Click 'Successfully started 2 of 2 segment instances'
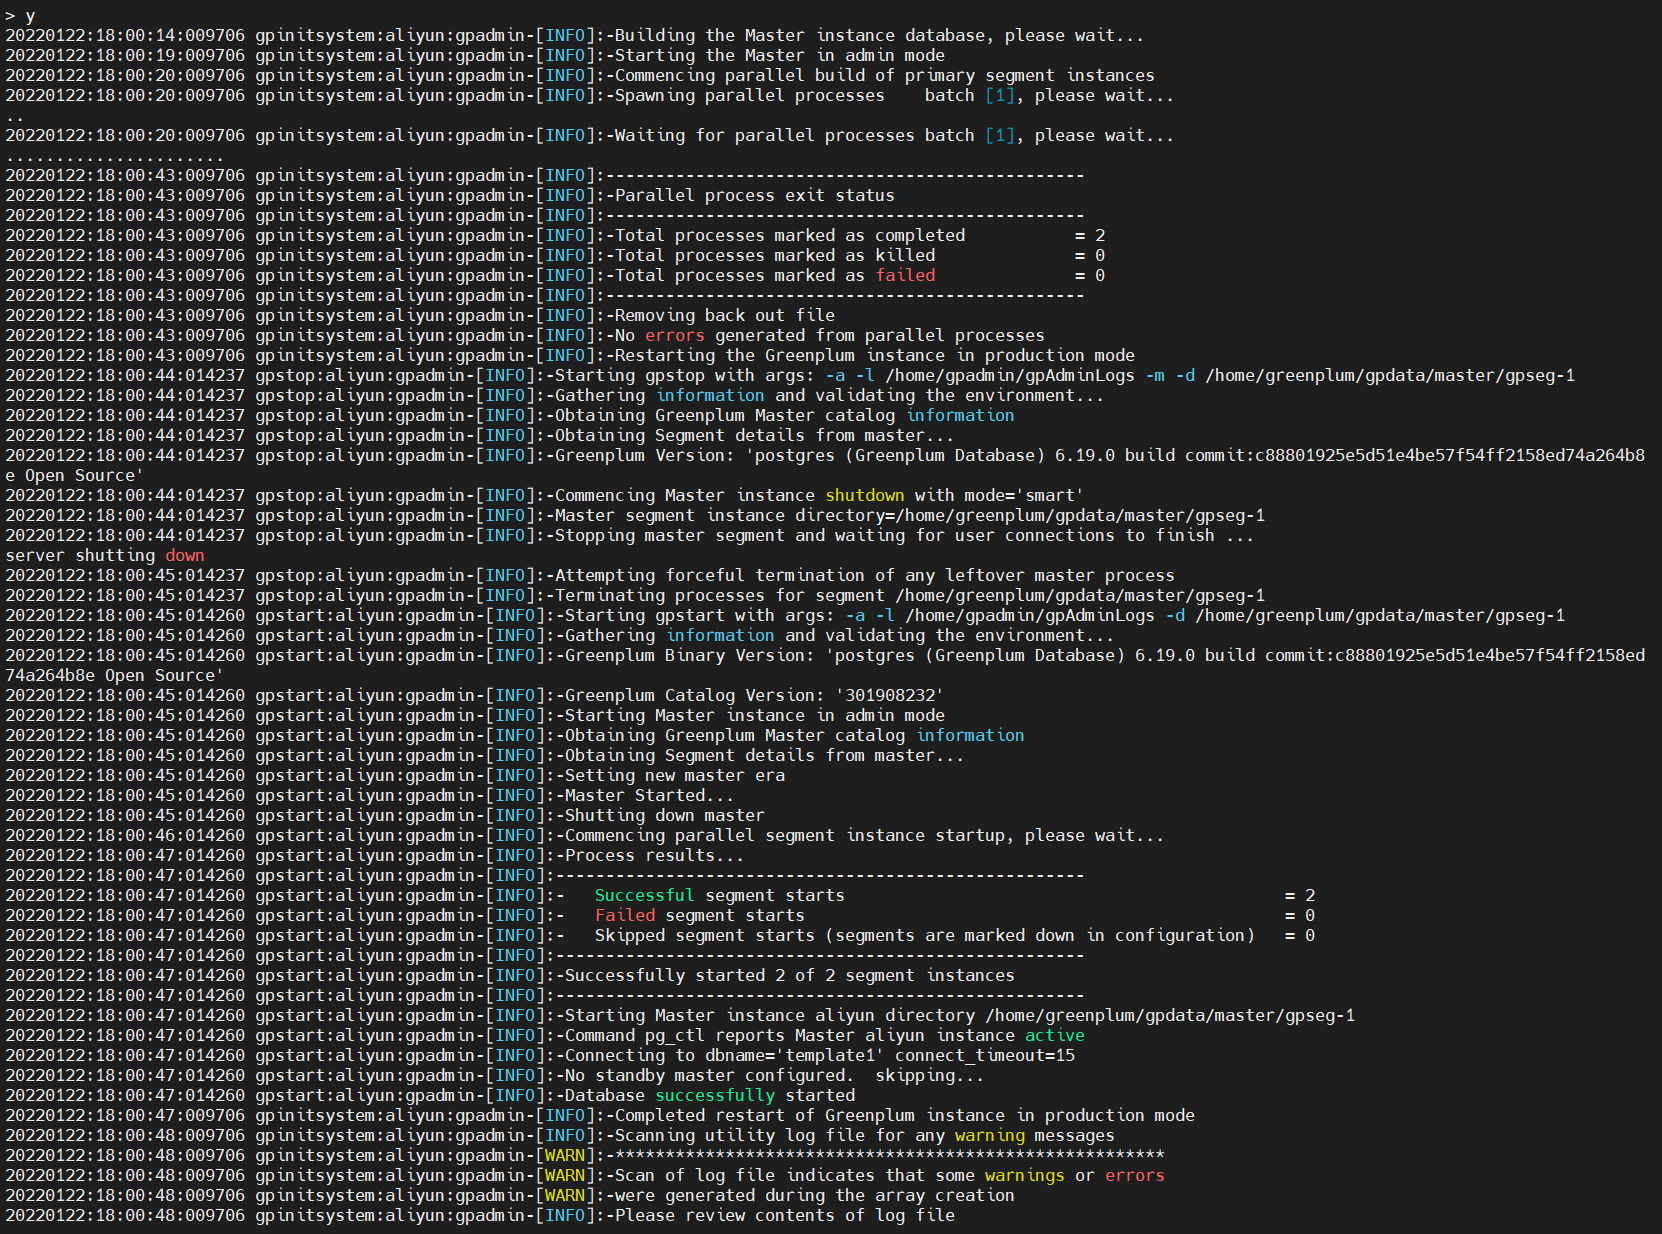The height and width of the screenshot is (1234, 1662). (789, 976)
